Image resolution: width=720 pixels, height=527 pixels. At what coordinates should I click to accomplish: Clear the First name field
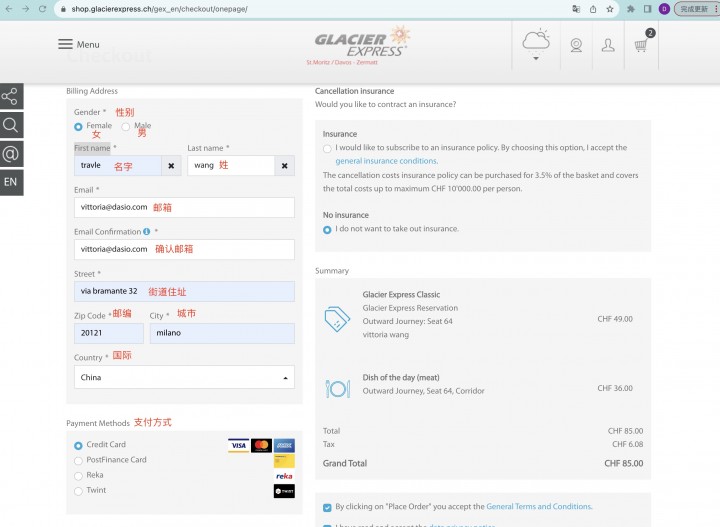pos(171,166)
